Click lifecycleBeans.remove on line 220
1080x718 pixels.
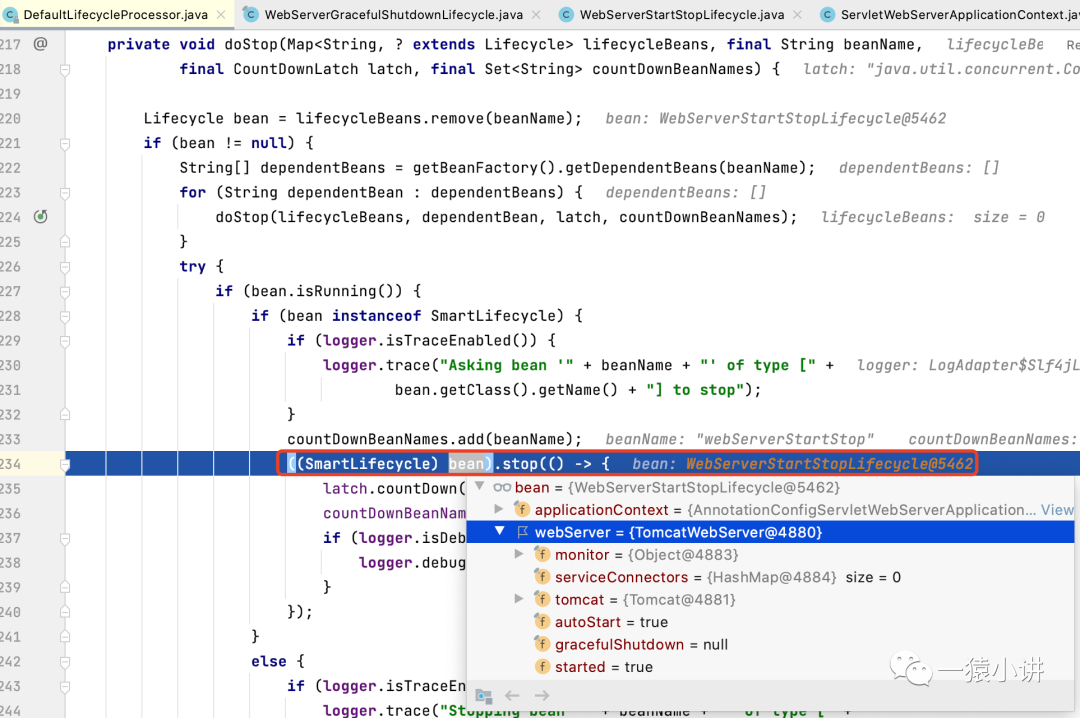click(390, 119)
